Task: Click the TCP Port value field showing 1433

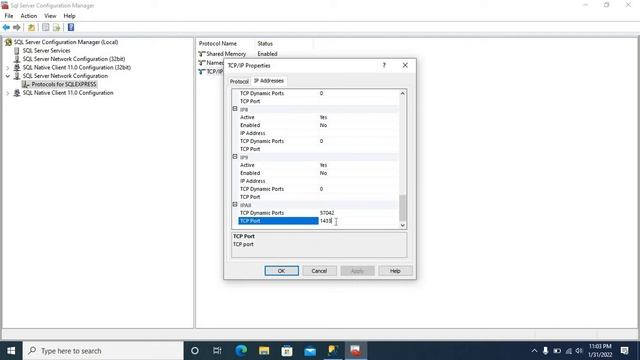Action: pyautogui.click(x=358, y=221)
